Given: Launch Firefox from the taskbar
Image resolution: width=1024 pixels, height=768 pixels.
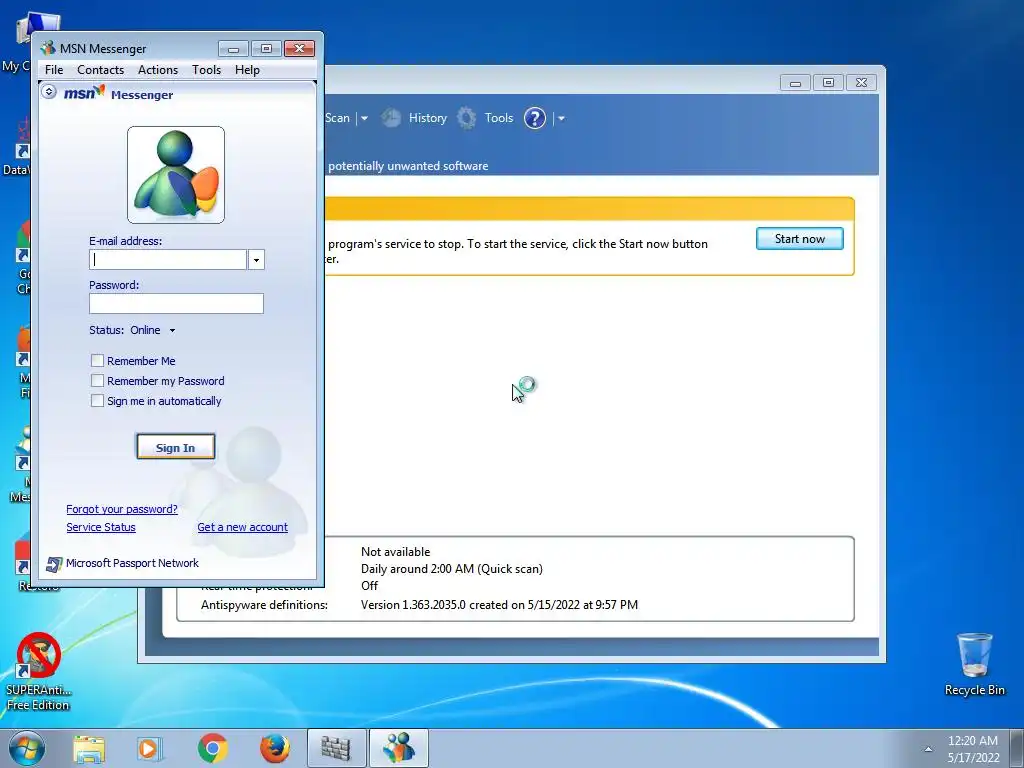Looking at the screenshot, I should 275,749.
